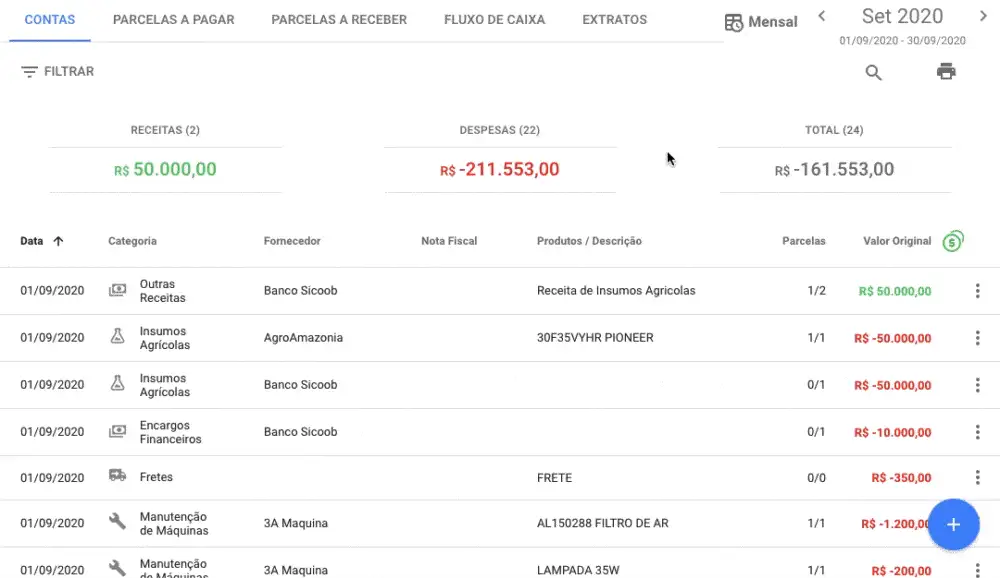Open the kebab menu on the Banco Sicoob receita row
This screenshot has width=1000, height=578.
977,290
